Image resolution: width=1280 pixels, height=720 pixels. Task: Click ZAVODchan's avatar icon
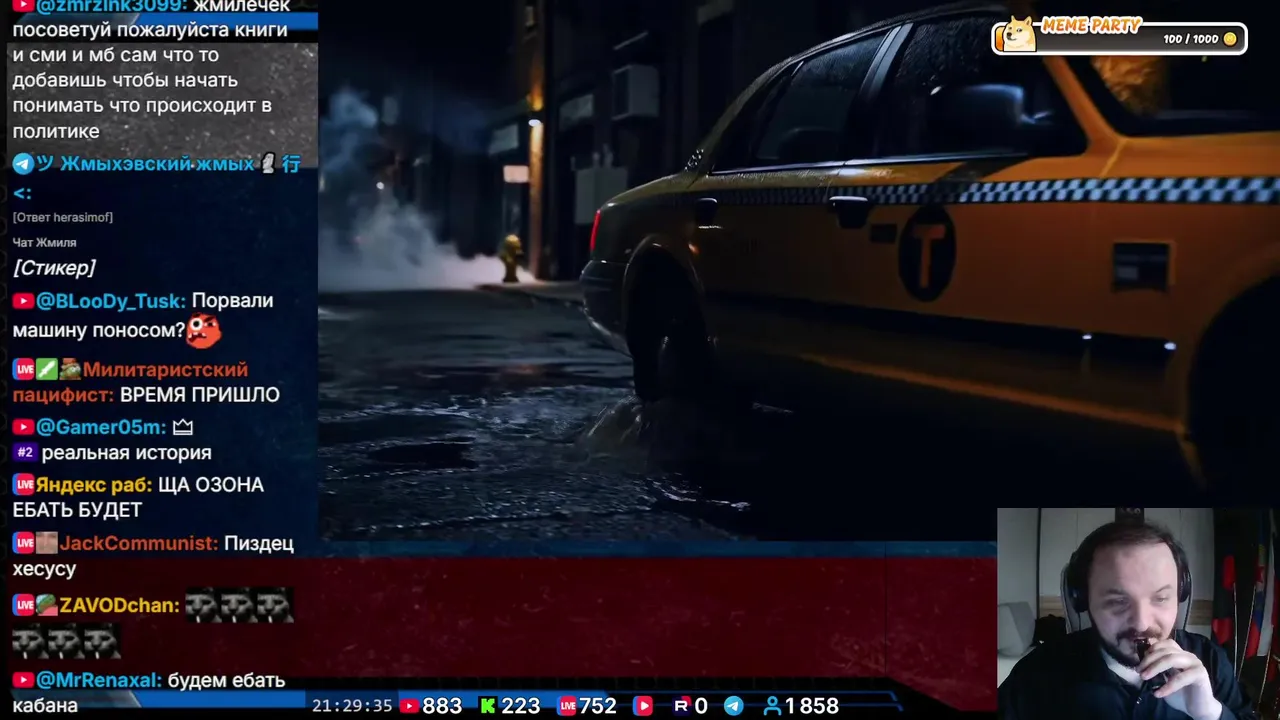[x=47, y=605]
